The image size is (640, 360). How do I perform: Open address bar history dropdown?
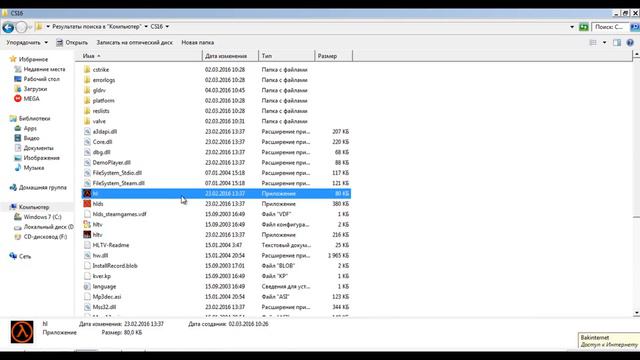[572, 27]
